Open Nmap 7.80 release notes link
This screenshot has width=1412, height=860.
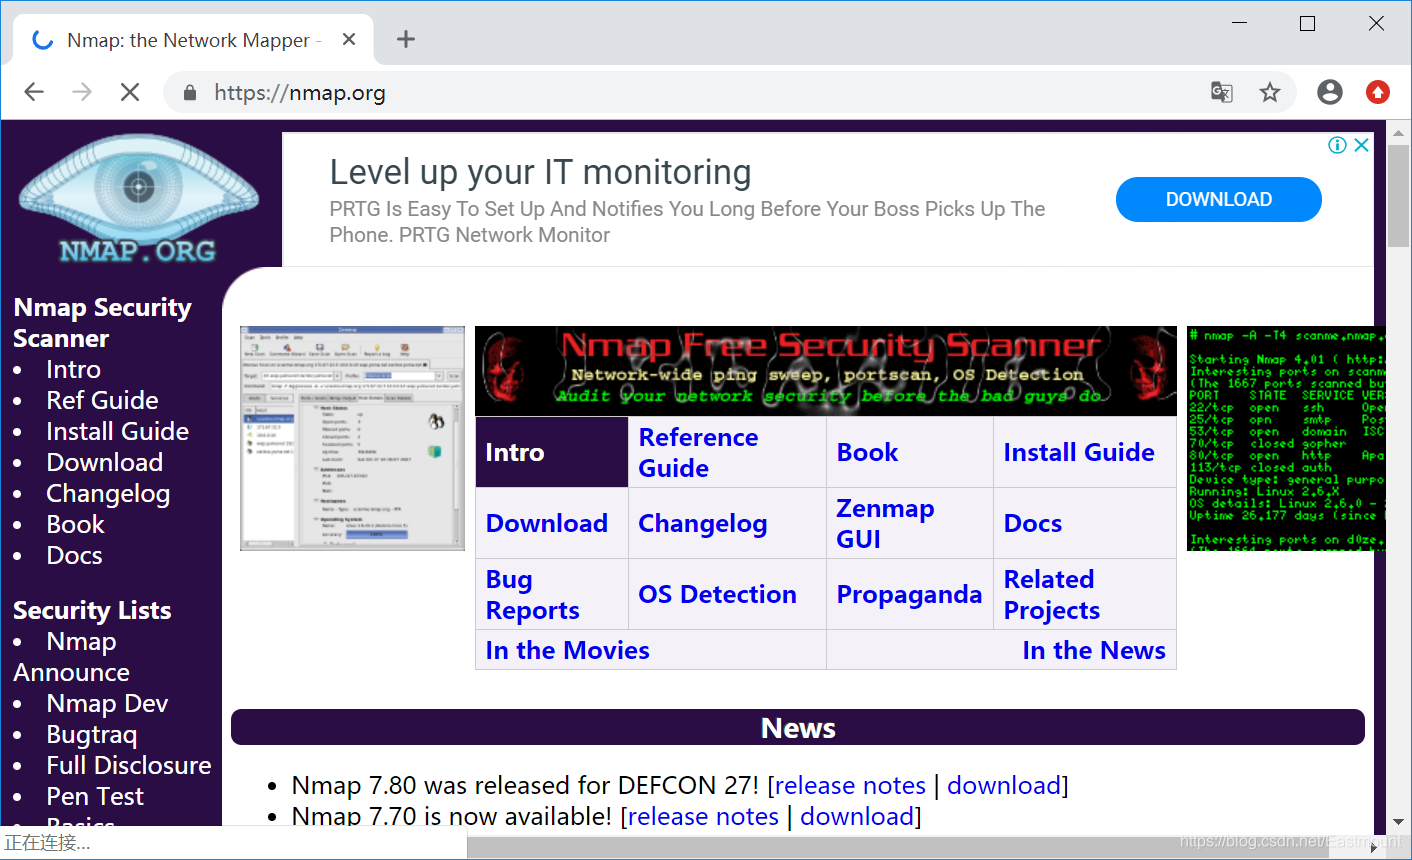[x=851, y=785]
